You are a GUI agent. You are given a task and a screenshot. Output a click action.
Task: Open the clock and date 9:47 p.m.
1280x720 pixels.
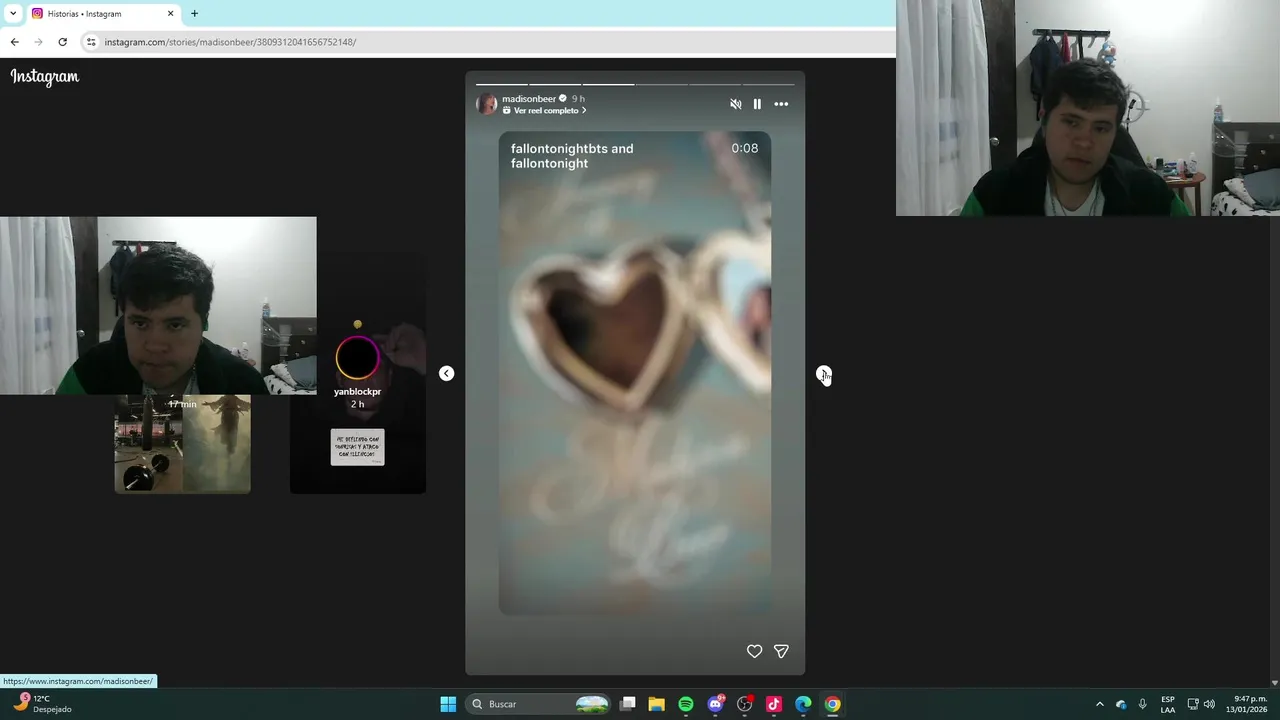click(x=1247, y=704)
